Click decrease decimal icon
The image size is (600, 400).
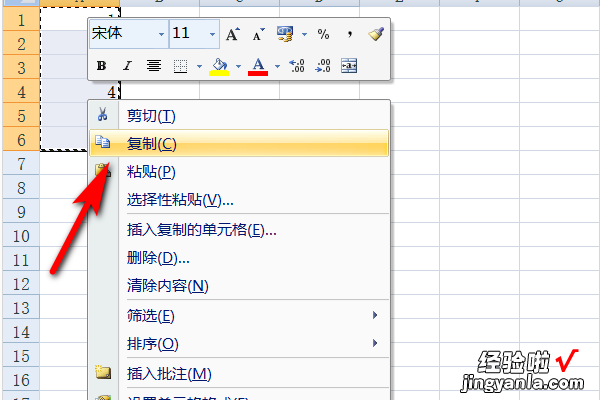323,66
